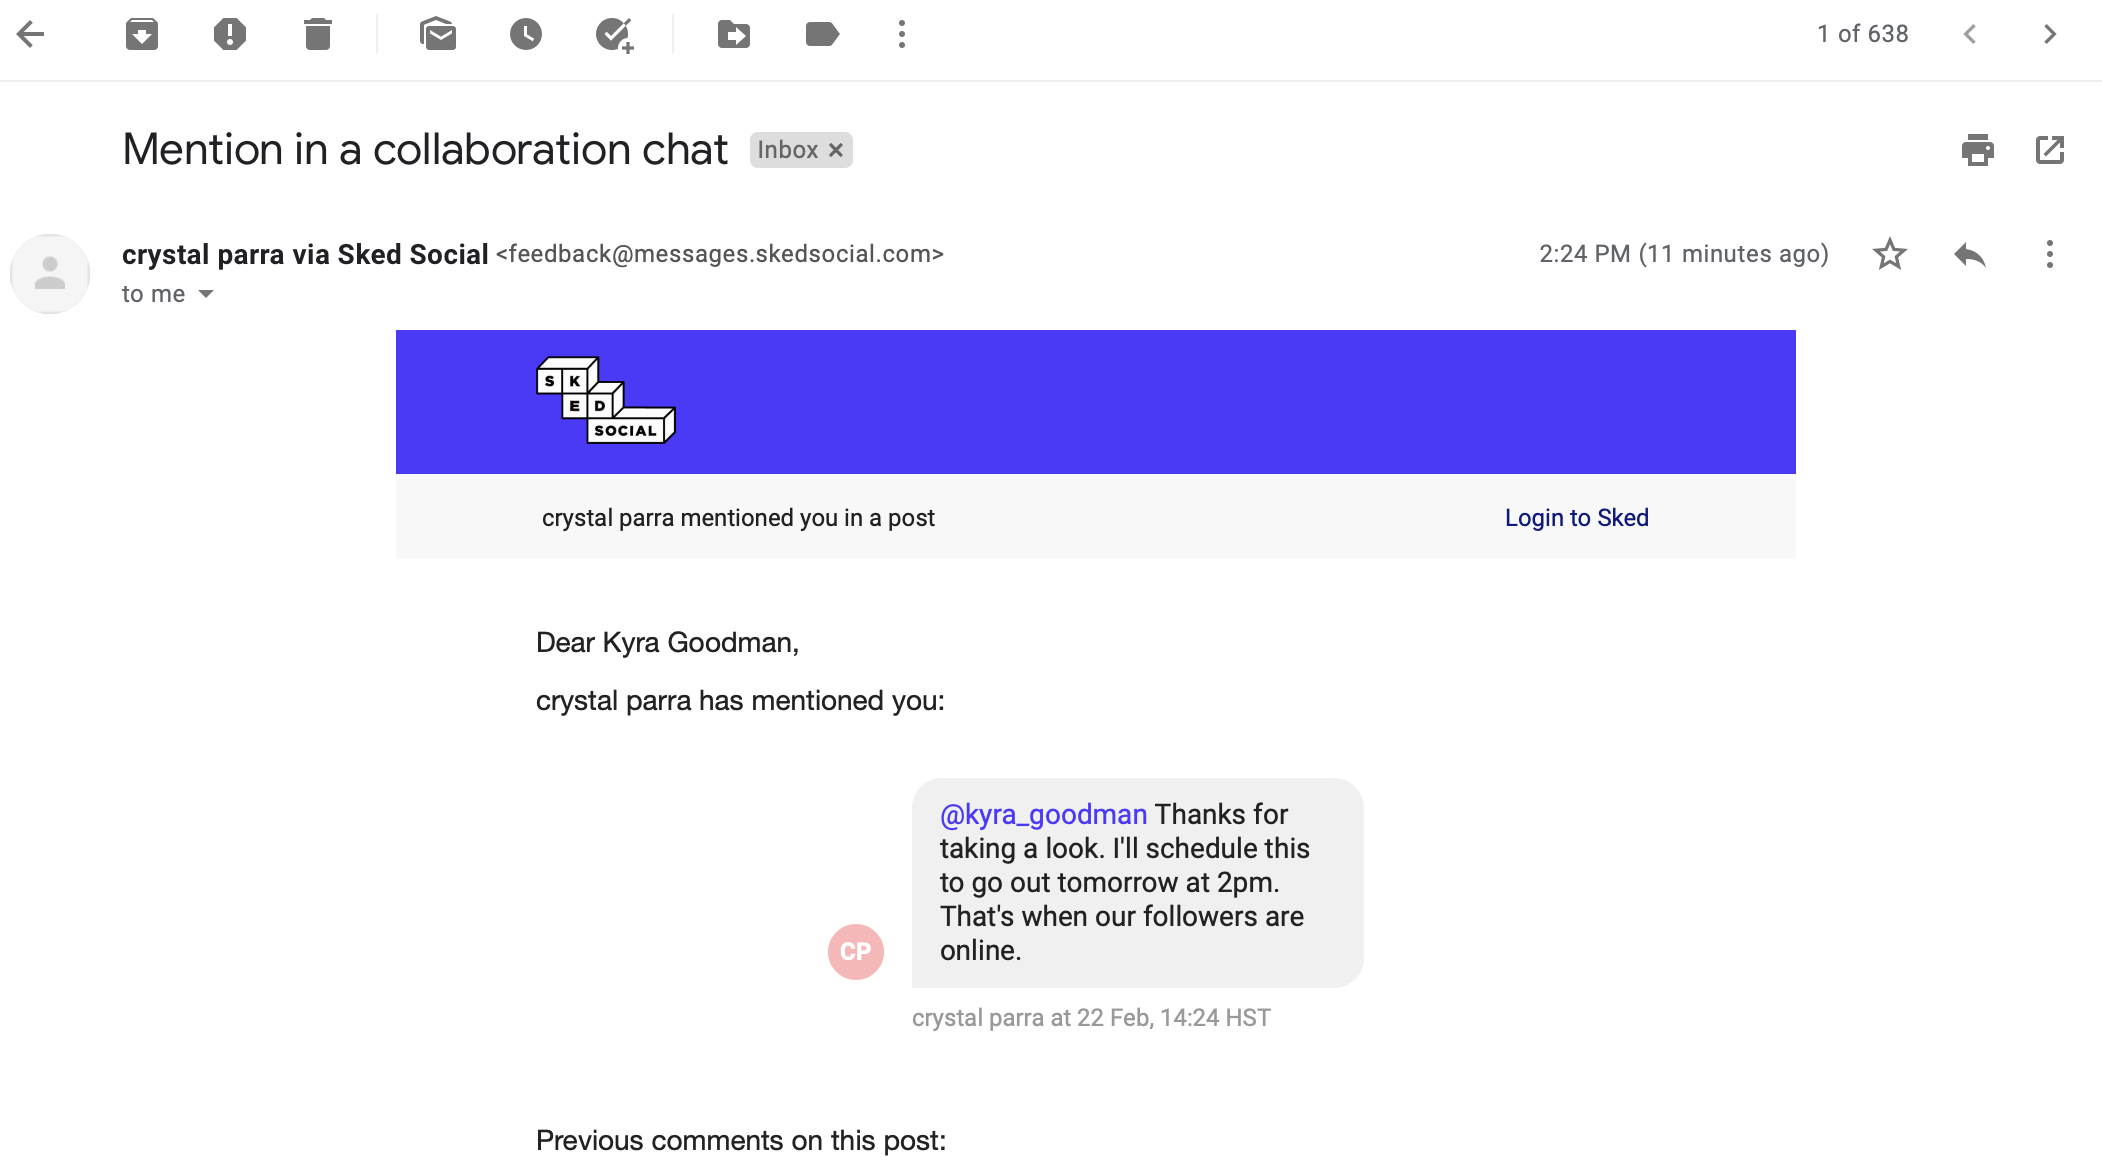This screenshot has width=2102, height=1172.
Task: Open the Move to folder menu
Action: pyautogui.click(x=733, y=35)
